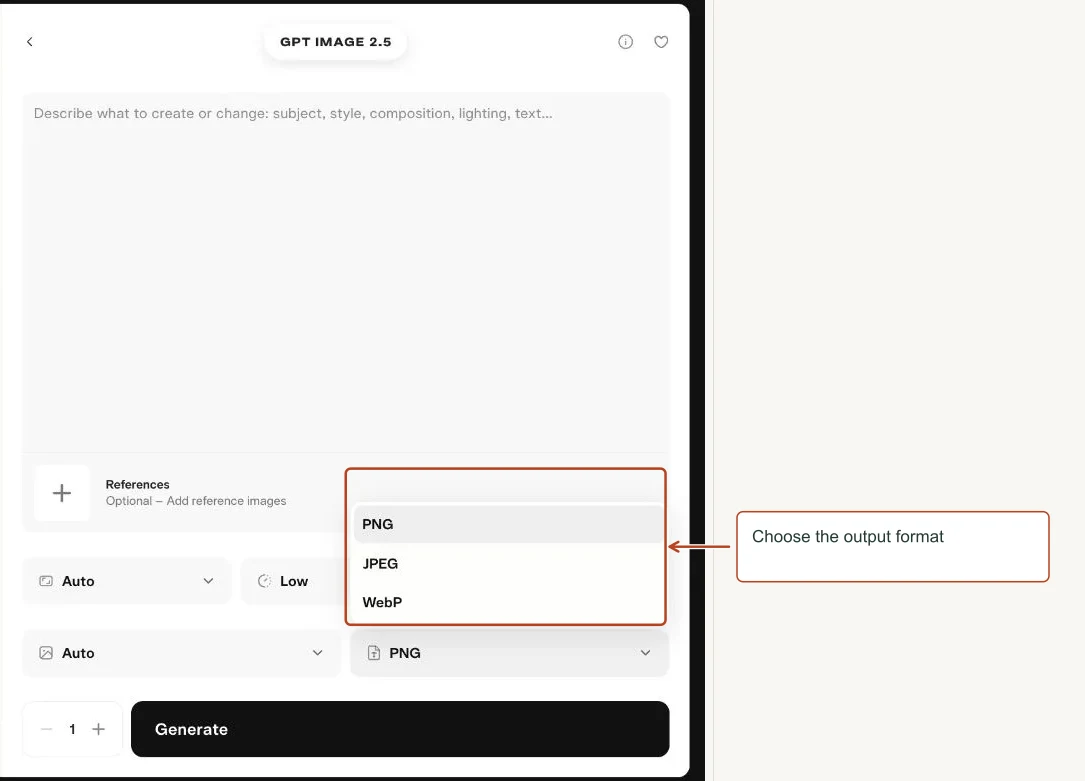Add a reference image with the plus tile
1085x781 pixels.
point(62,493)
